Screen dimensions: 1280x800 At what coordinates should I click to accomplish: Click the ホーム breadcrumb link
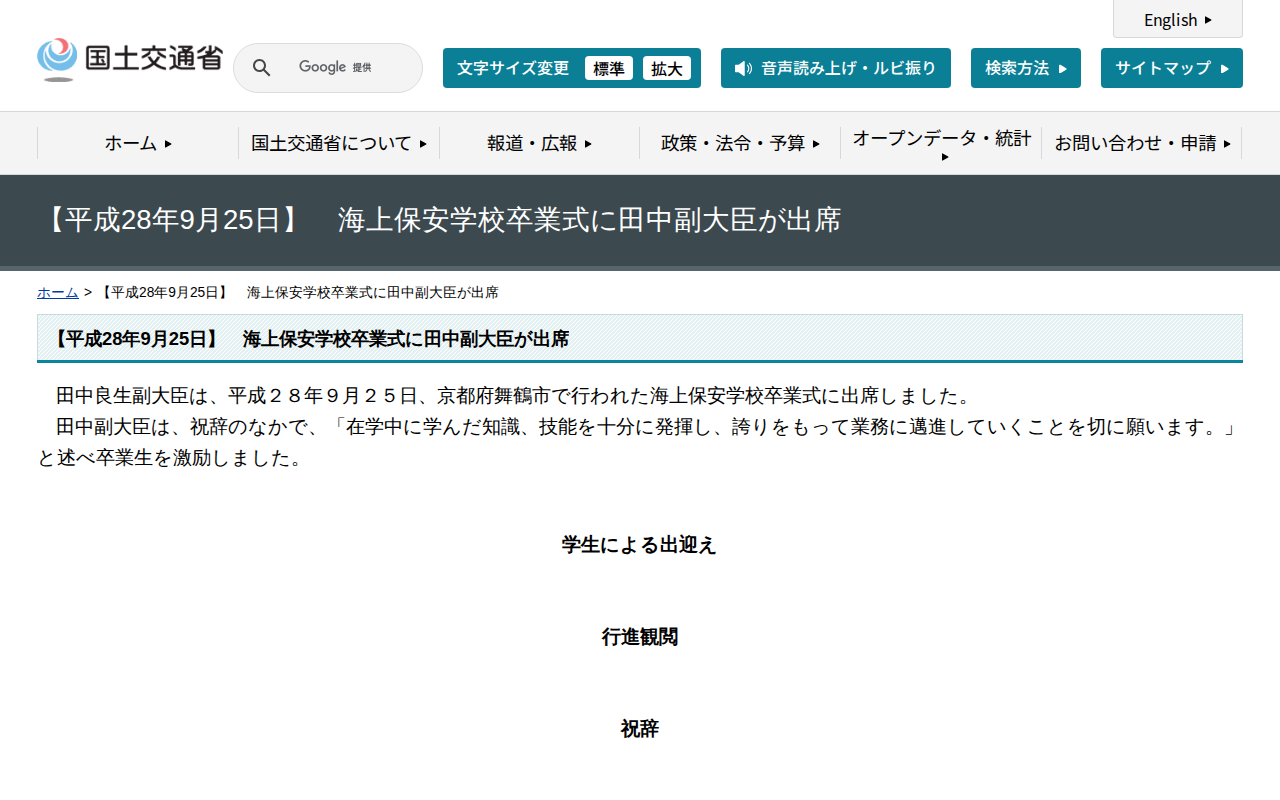56,292
